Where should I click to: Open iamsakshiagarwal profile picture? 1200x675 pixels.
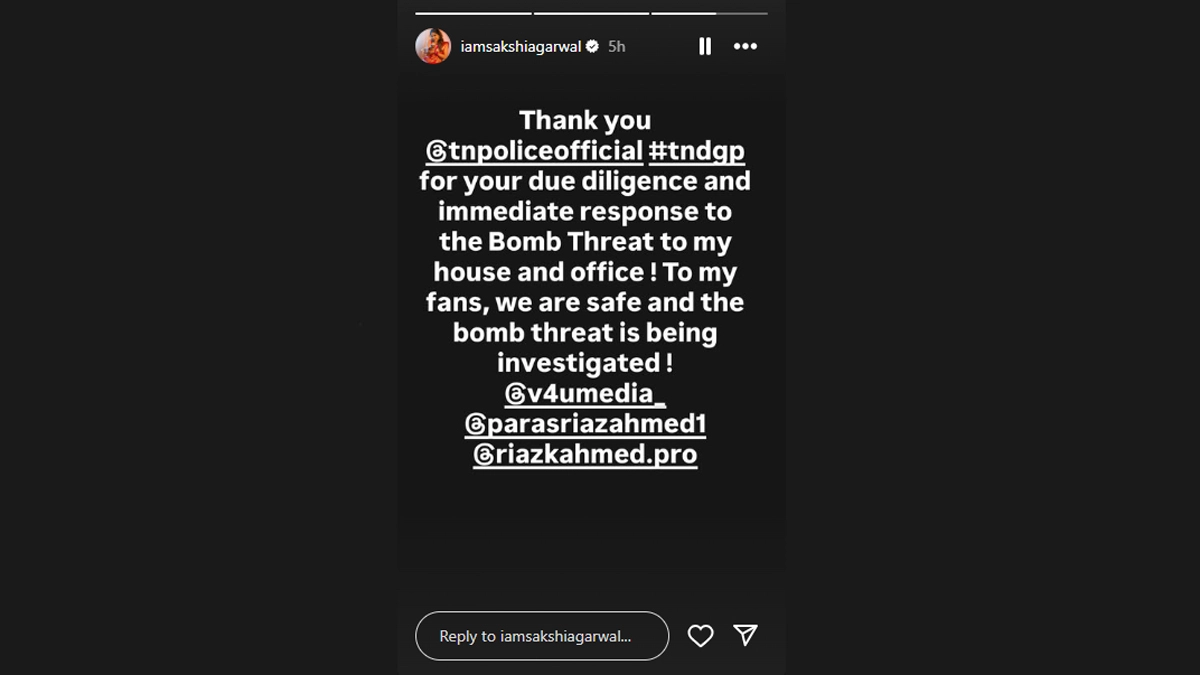click(433, 46)
